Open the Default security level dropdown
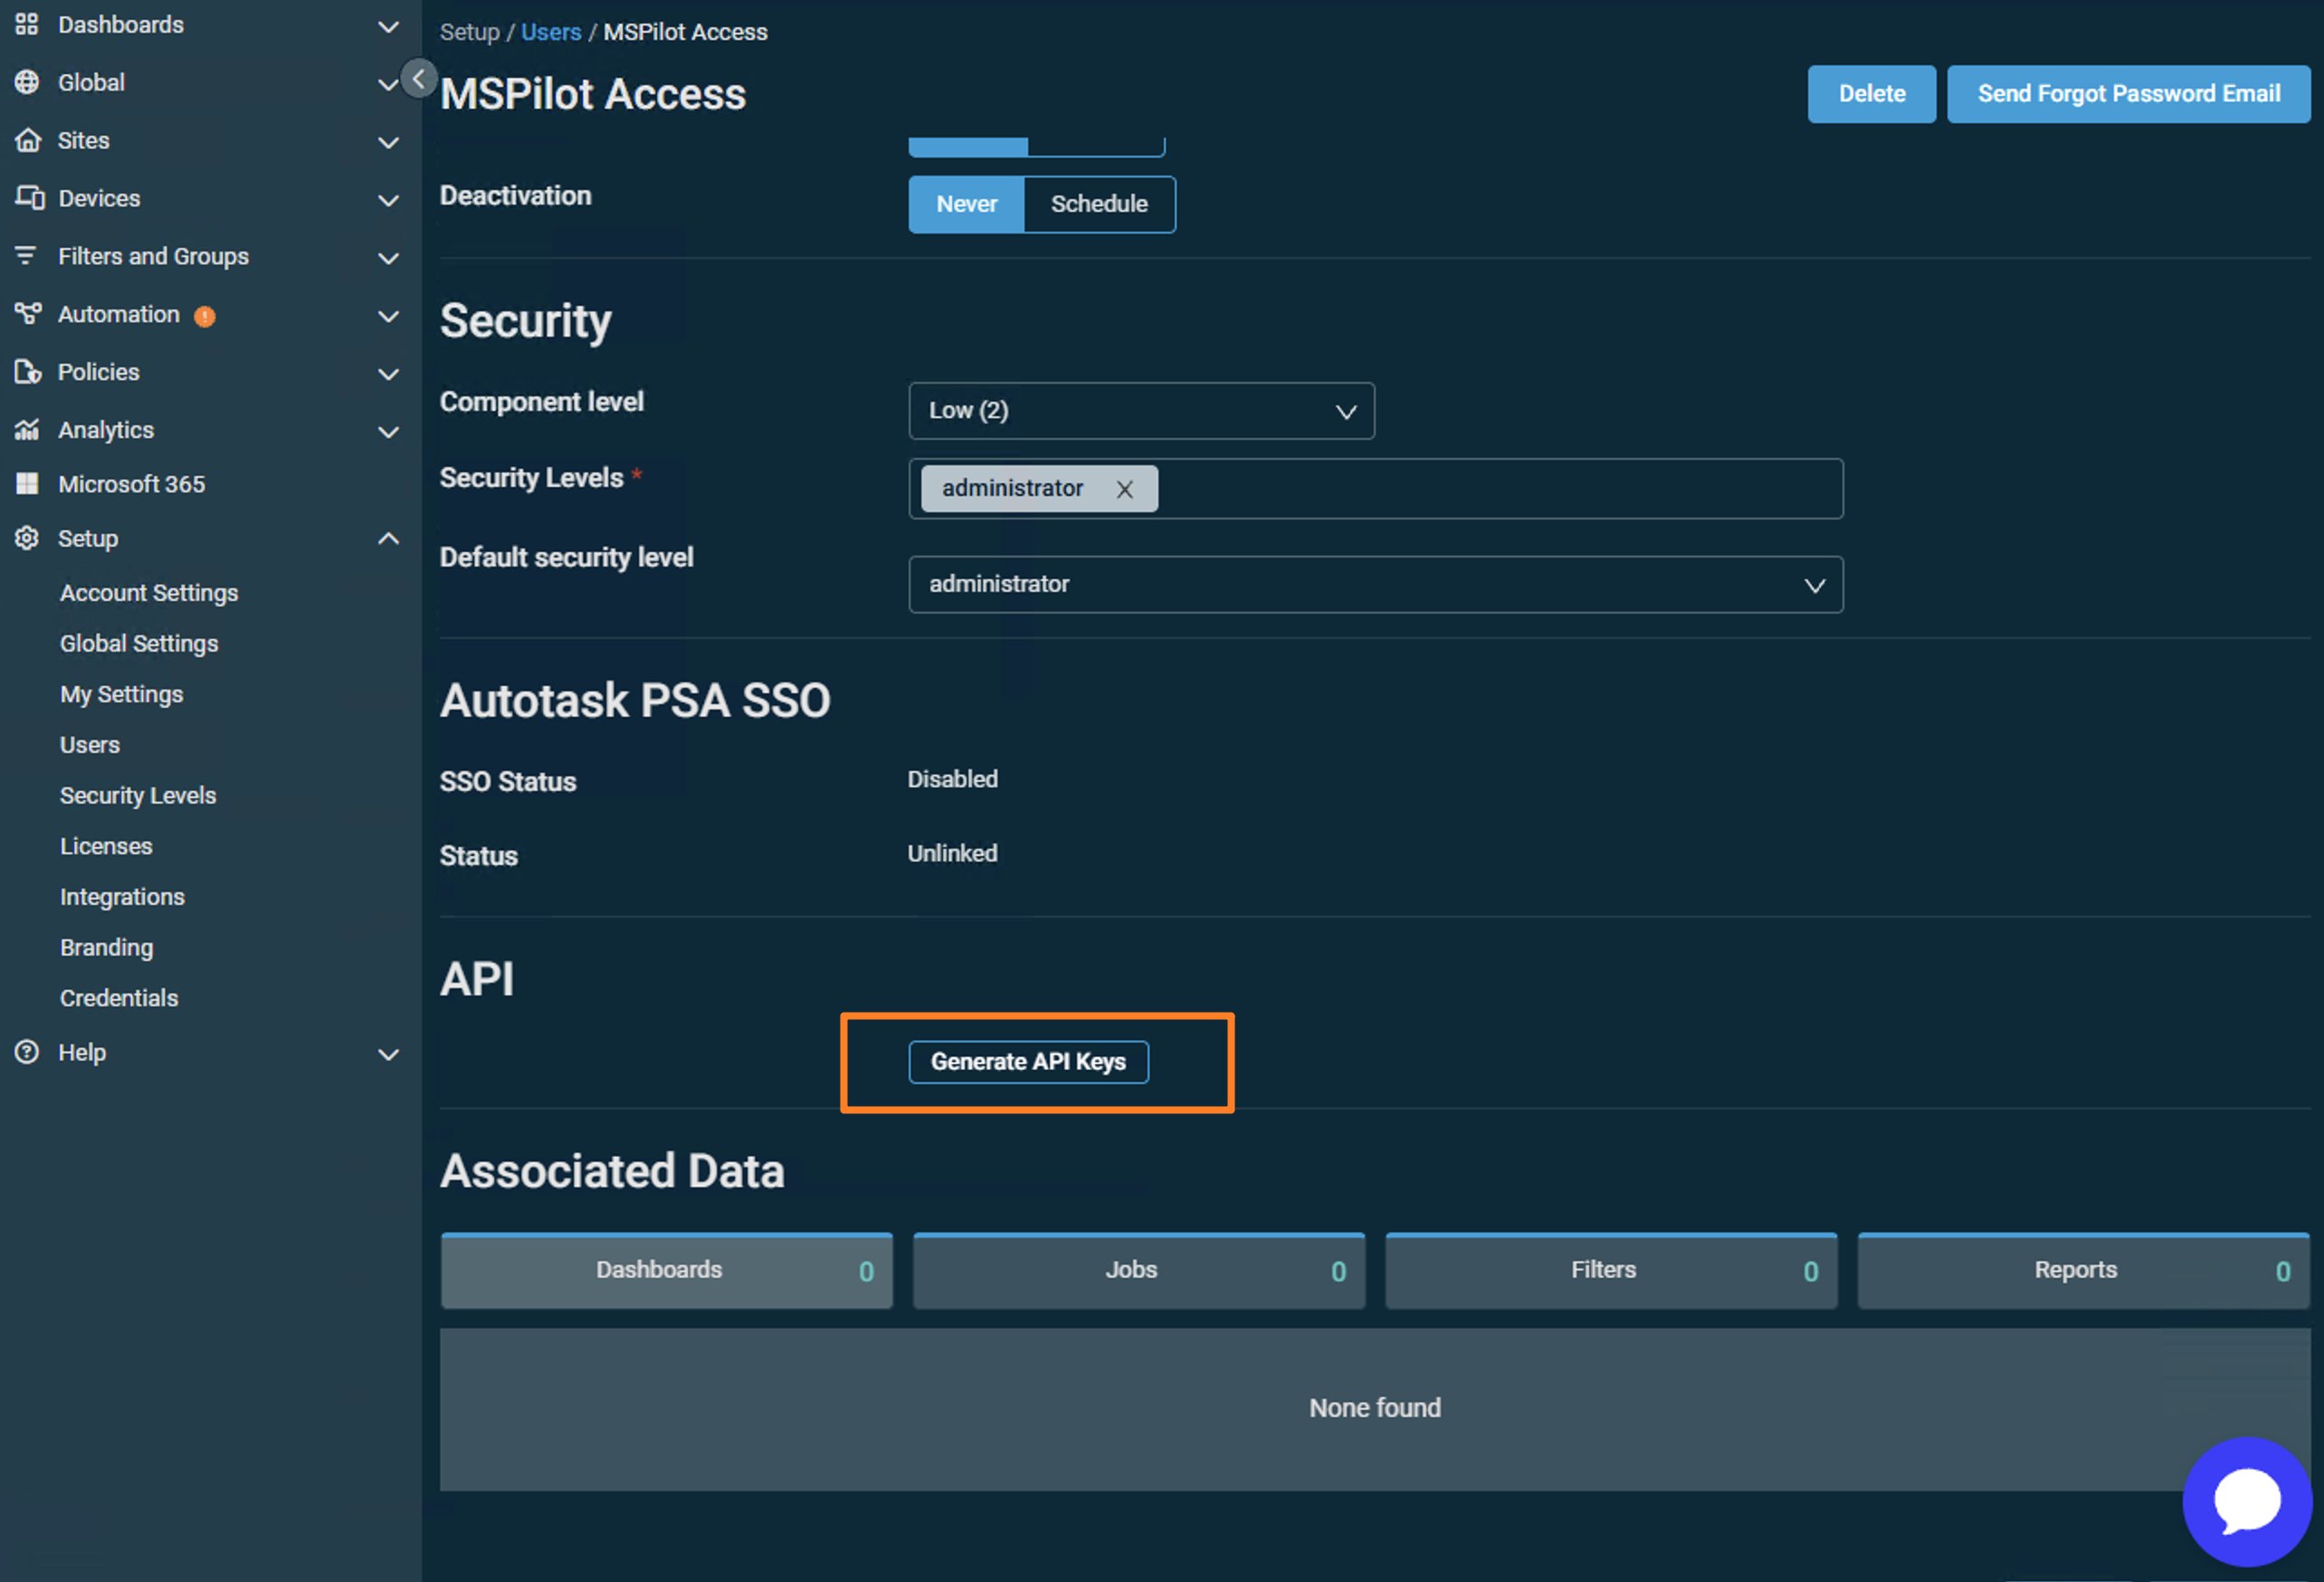 click(1375, 585)
